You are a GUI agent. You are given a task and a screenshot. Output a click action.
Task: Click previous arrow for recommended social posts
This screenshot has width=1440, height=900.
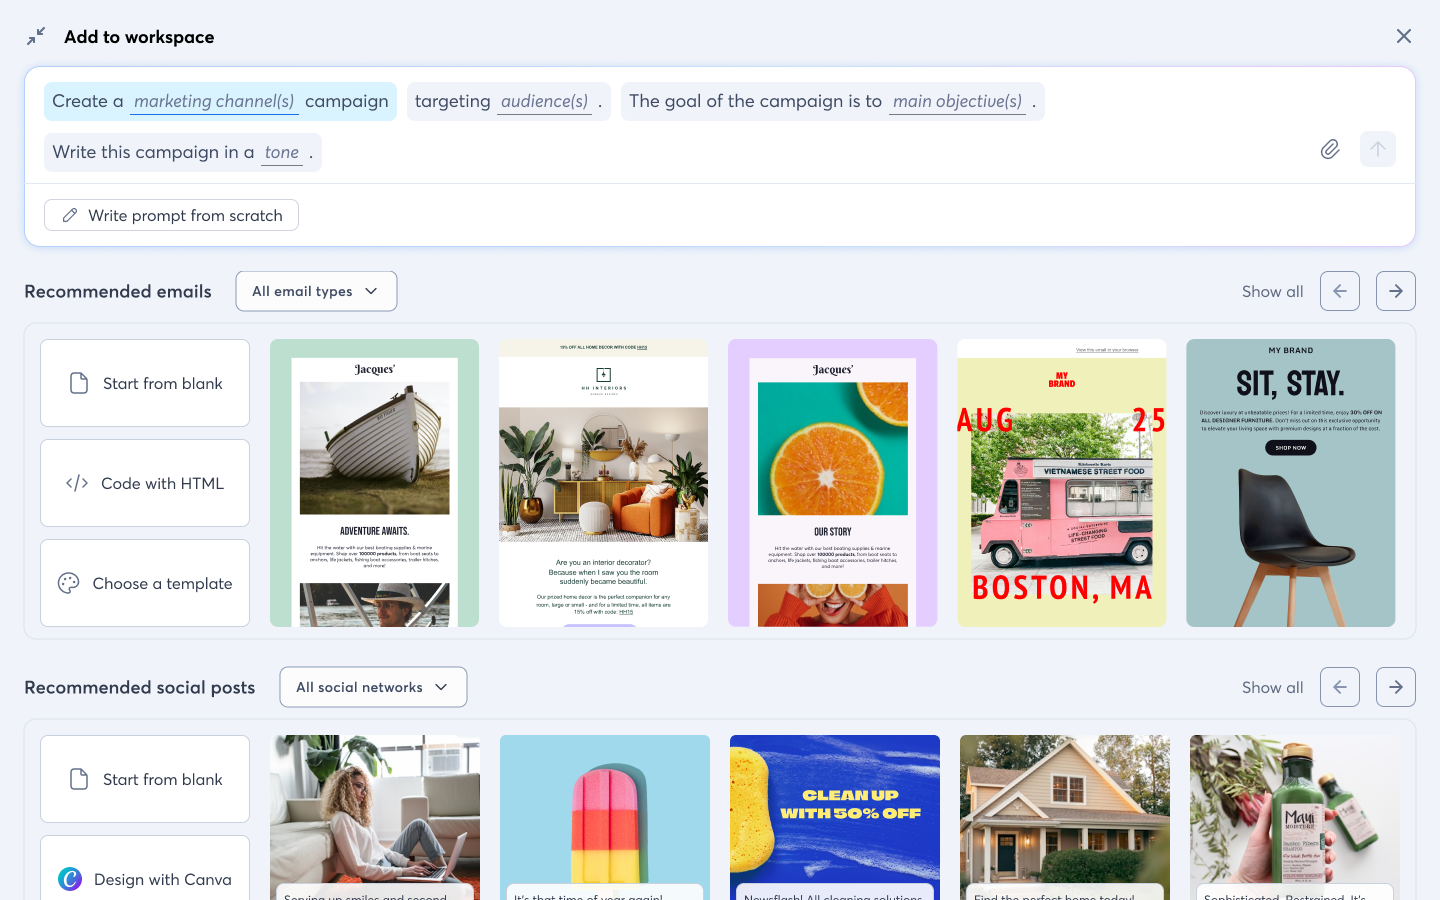point(1339,687)
